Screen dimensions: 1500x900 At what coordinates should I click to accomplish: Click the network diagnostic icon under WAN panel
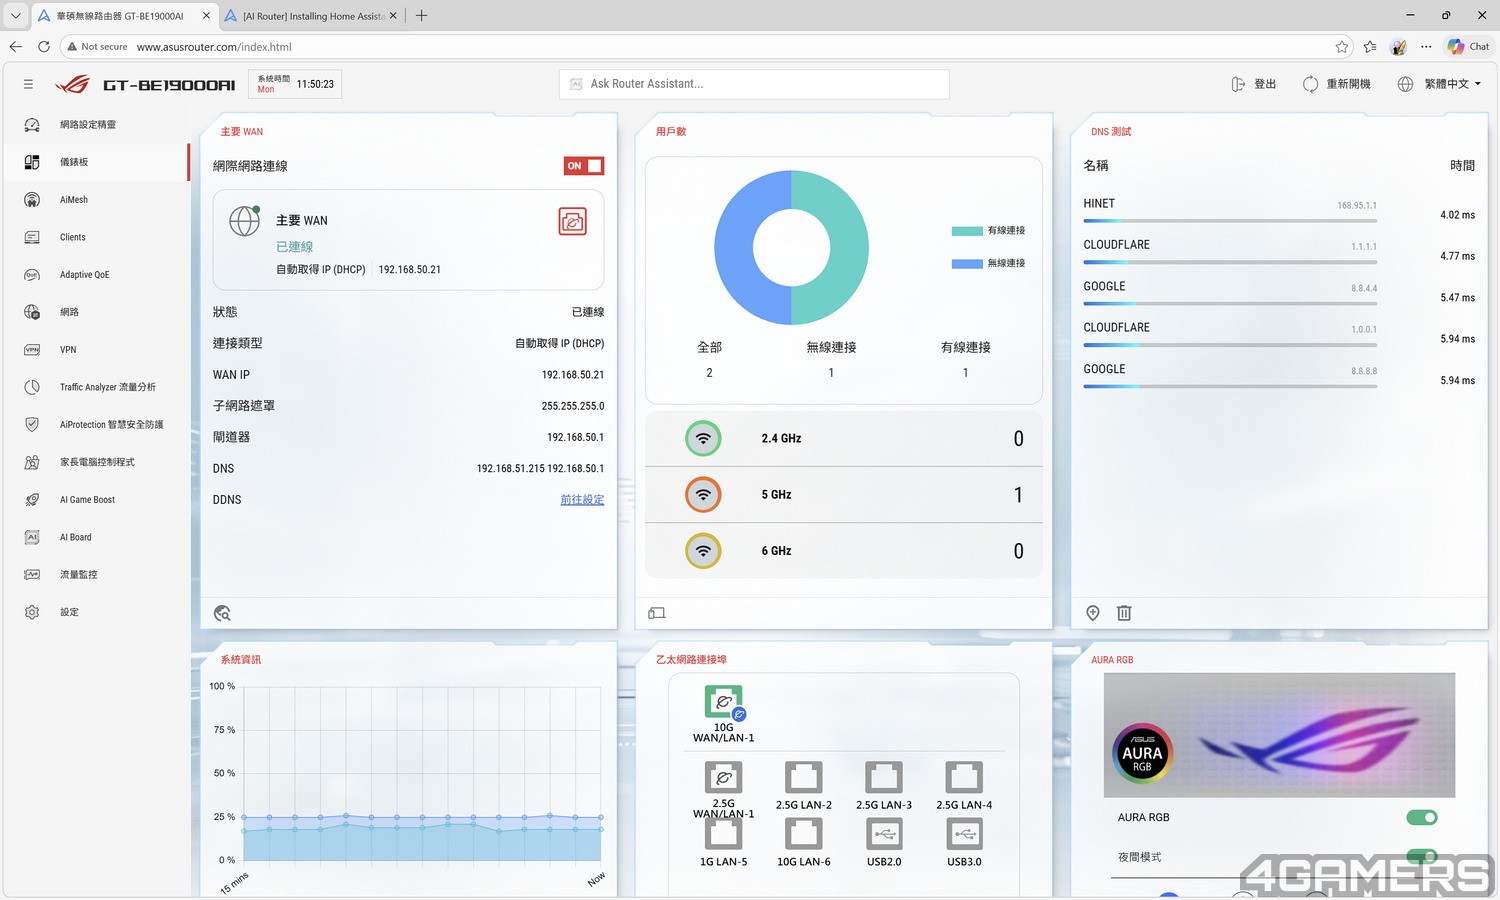(222, 613)
